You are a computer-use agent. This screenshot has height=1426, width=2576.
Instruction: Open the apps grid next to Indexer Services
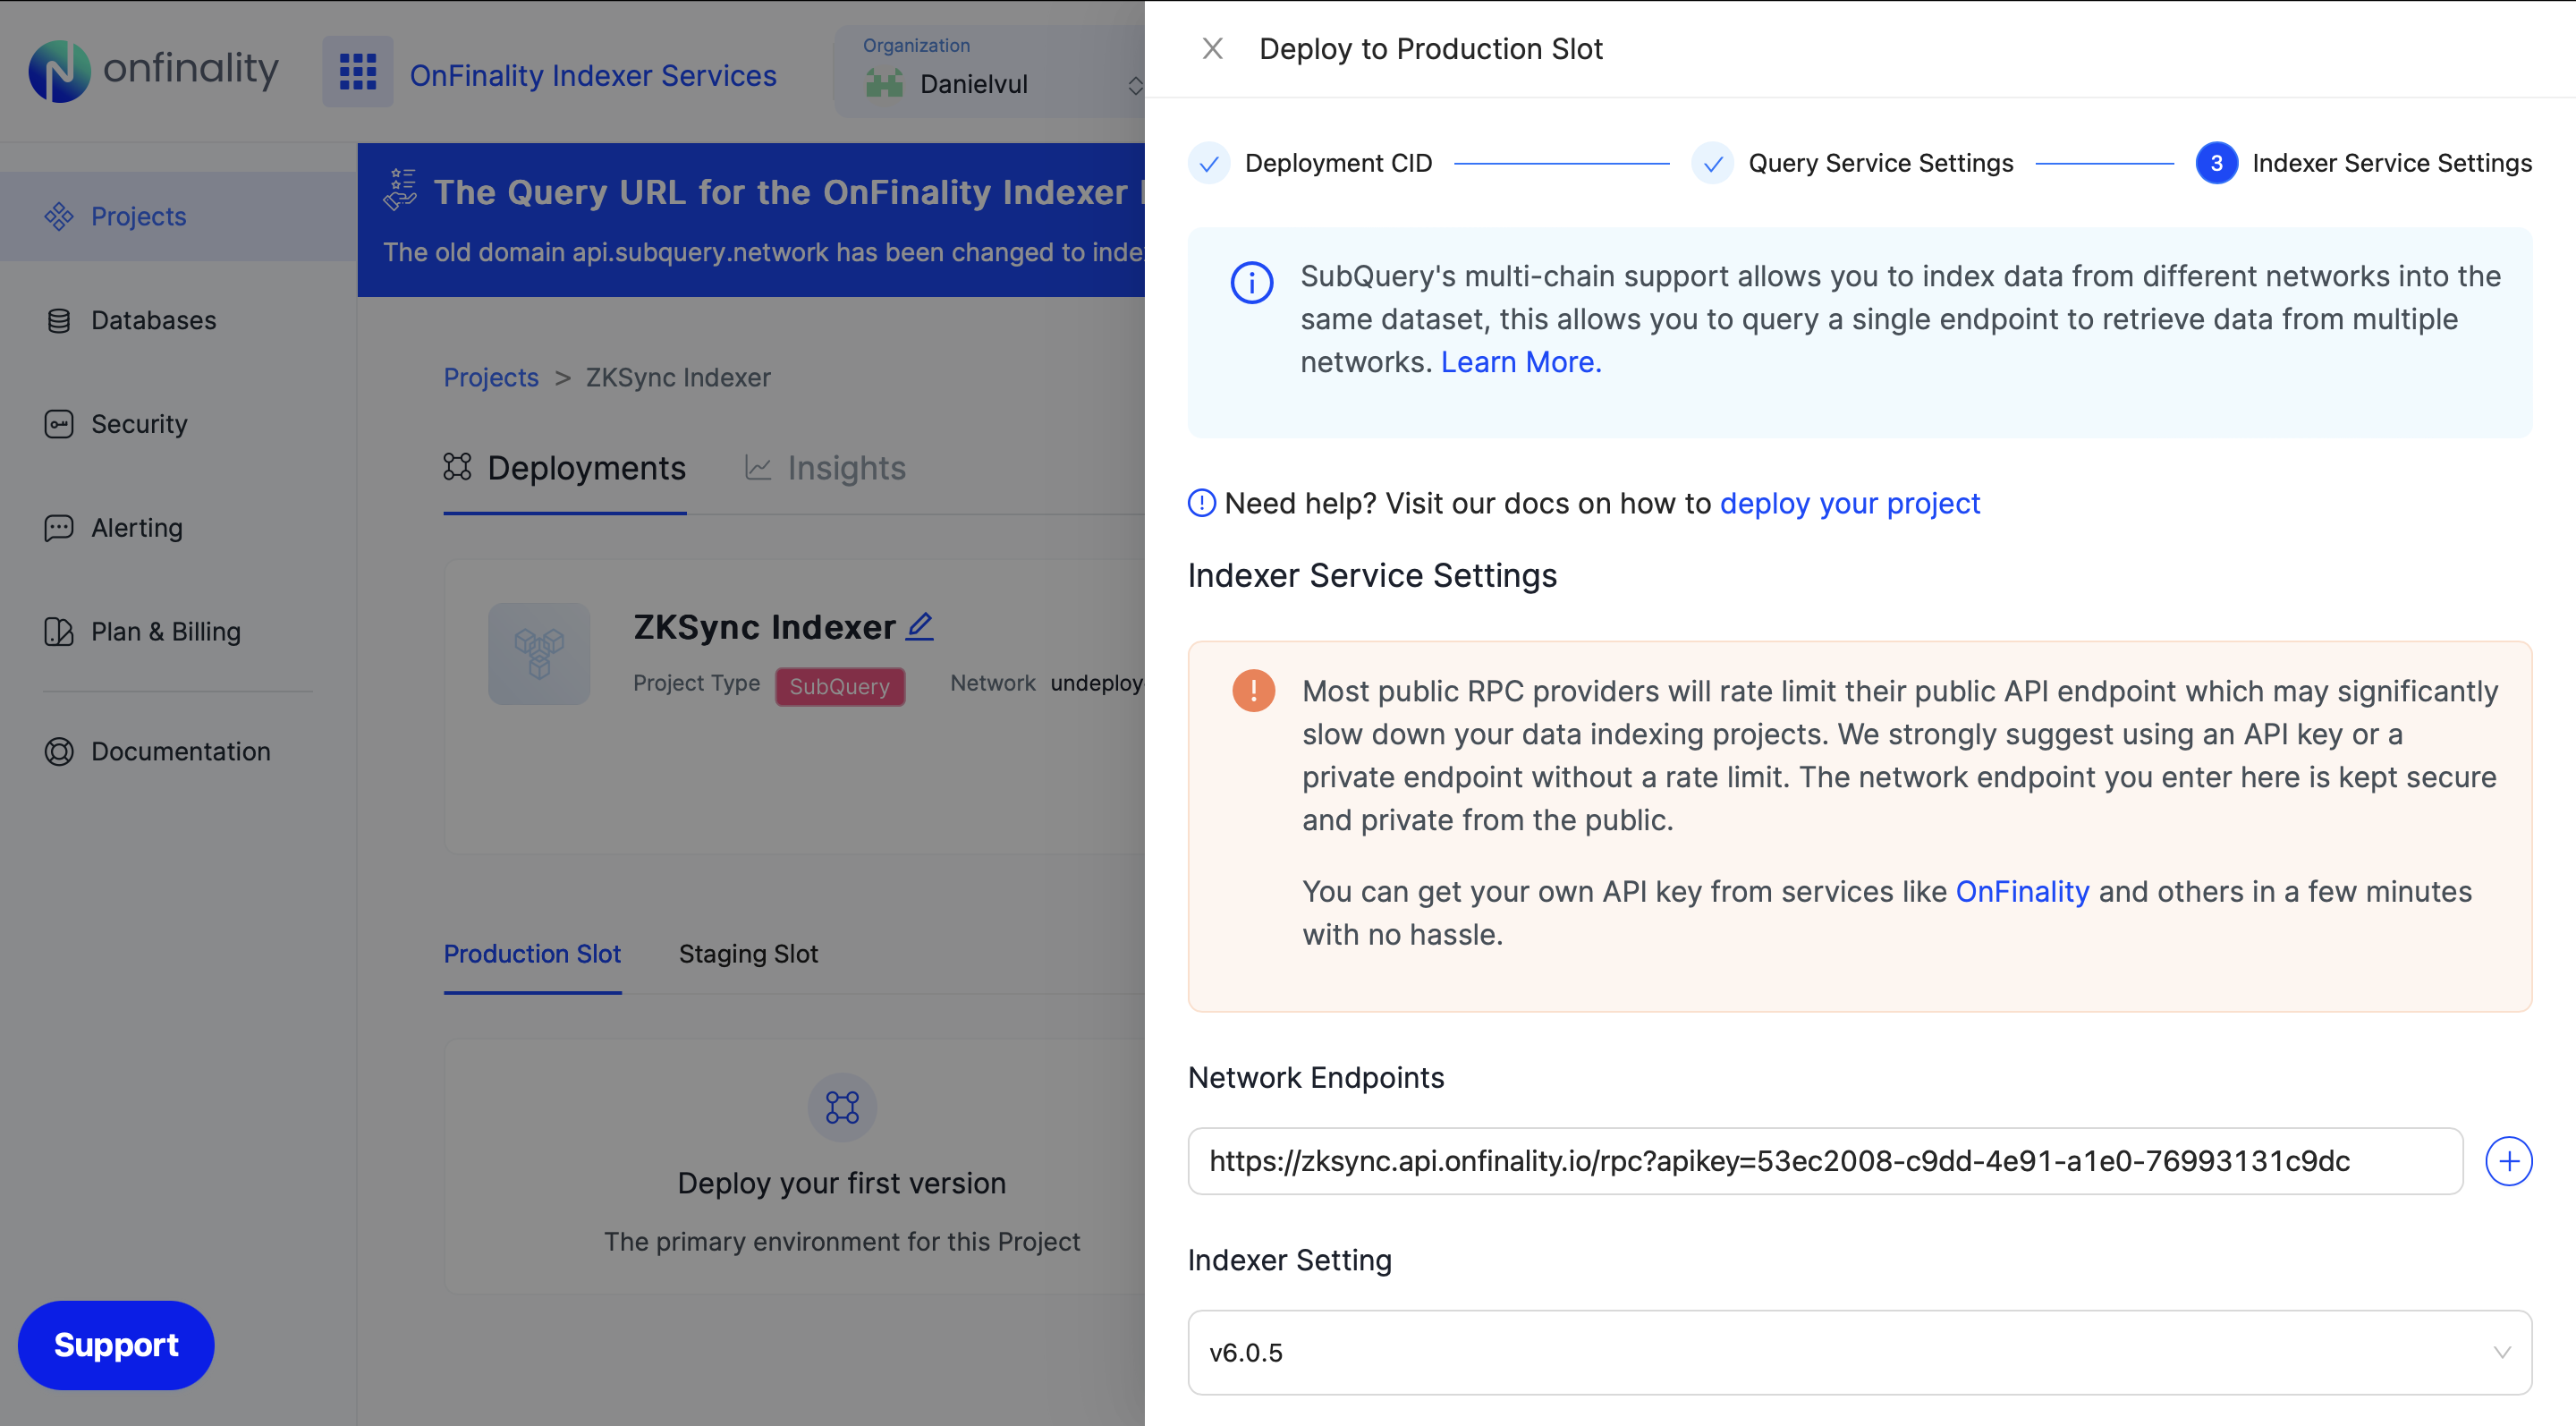(x=356, y=72)
